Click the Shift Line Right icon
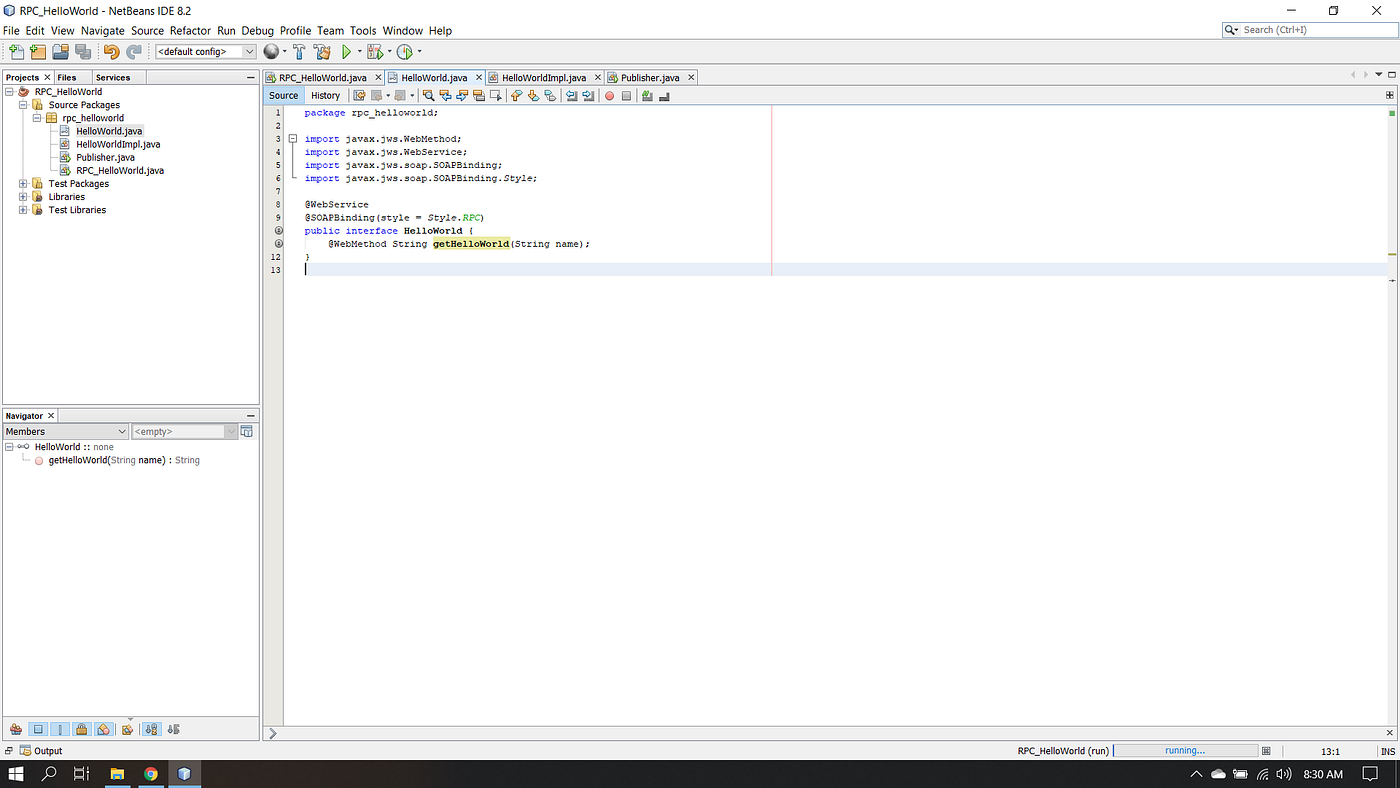The height and width of the screenshot is (788, 1400). (588, 96)
